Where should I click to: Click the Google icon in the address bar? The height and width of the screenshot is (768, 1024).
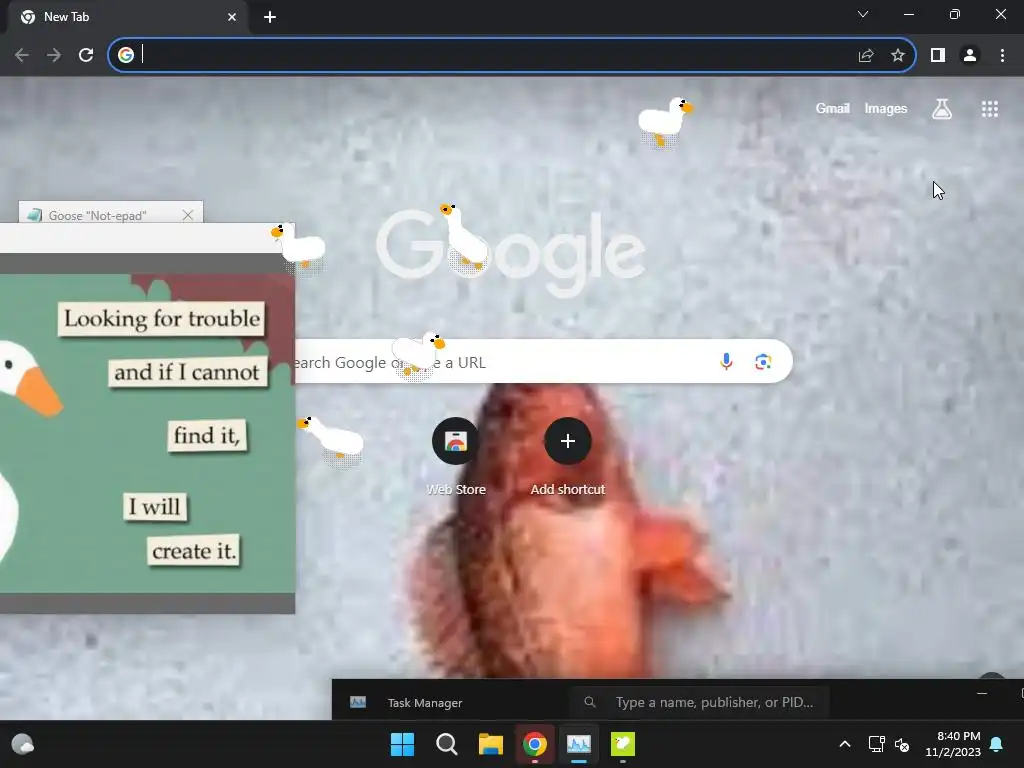[x=126, y=56]
